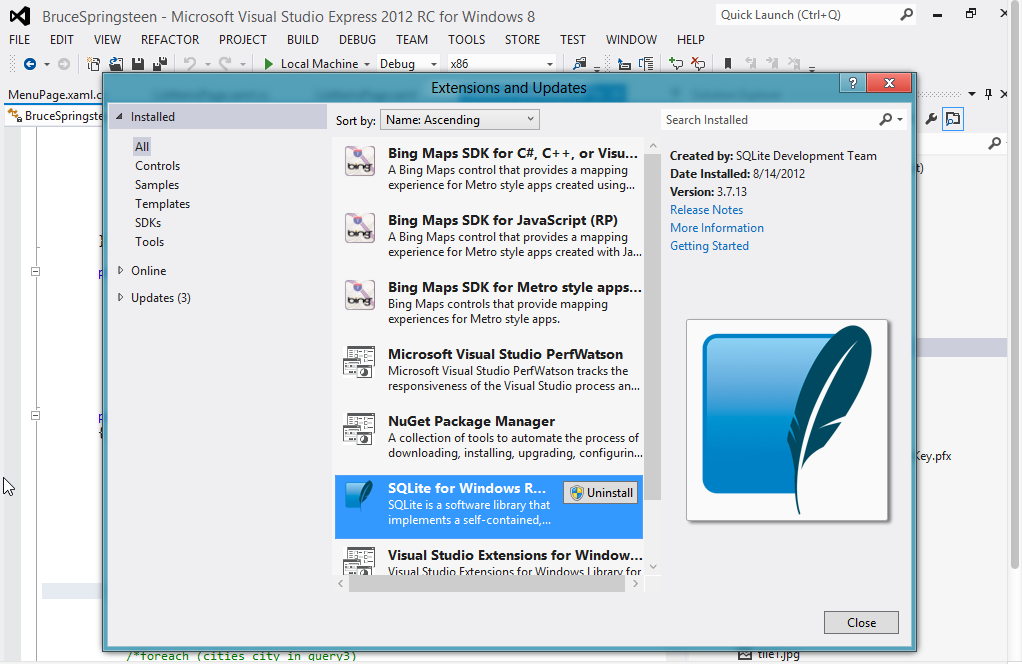Open the x86 platform dropdown

(501, 64)
